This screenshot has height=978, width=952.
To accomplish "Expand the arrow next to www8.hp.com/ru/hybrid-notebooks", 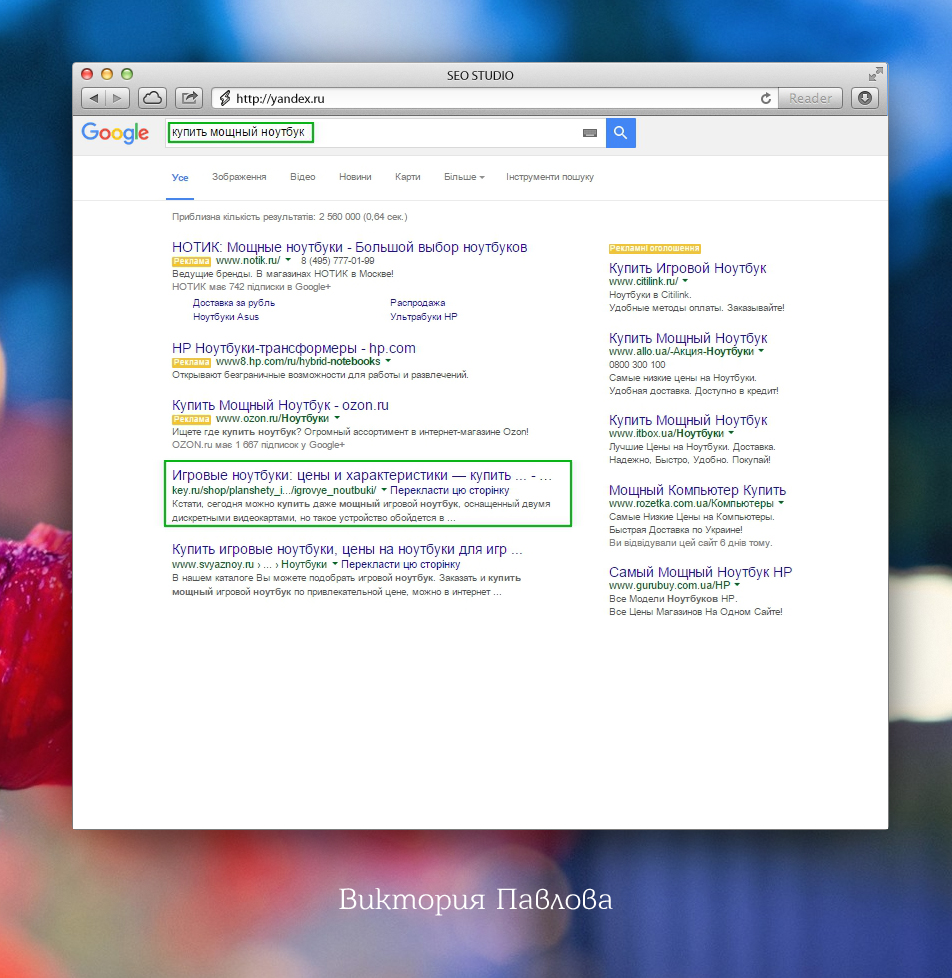I will point(388,361).
